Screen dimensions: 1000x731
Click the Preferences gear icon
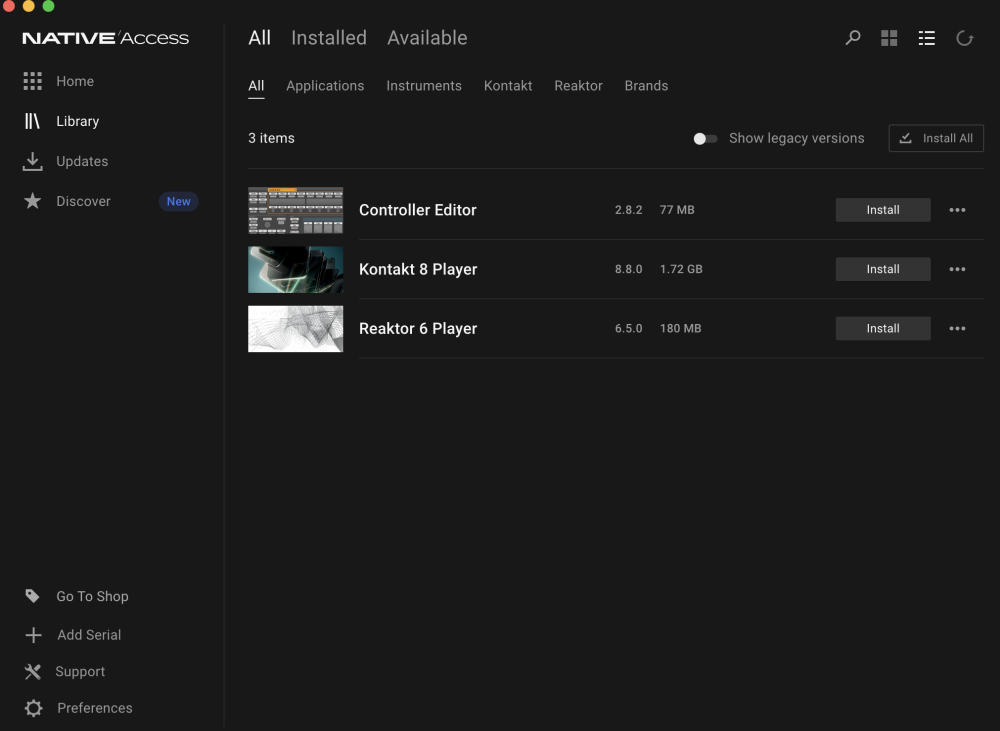click(x=33, y=708)
